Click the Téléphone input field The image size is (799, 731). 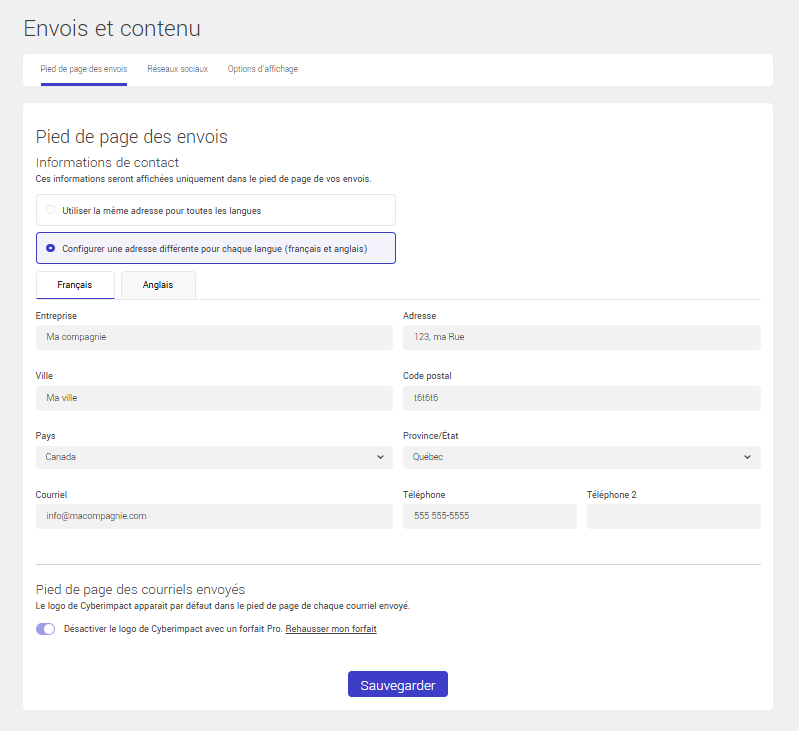pos(490,517)
